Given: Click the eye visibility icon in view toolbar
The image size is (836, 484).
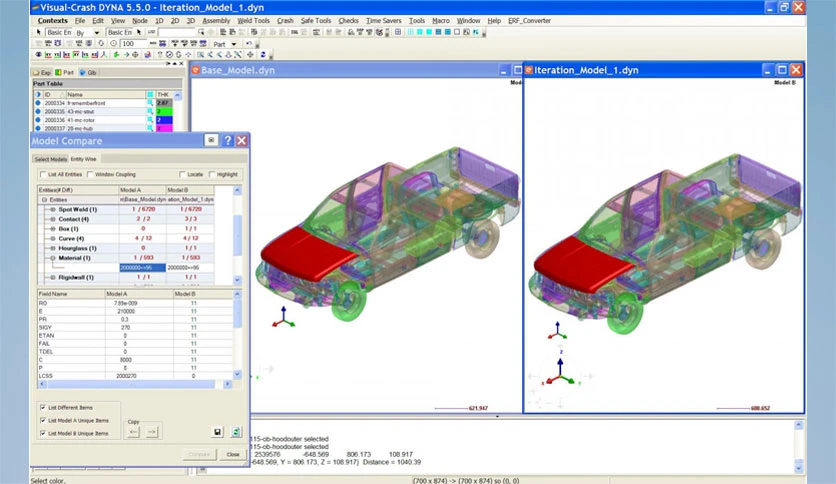Looking at the screenshot, I should click(x=38, y=54).
